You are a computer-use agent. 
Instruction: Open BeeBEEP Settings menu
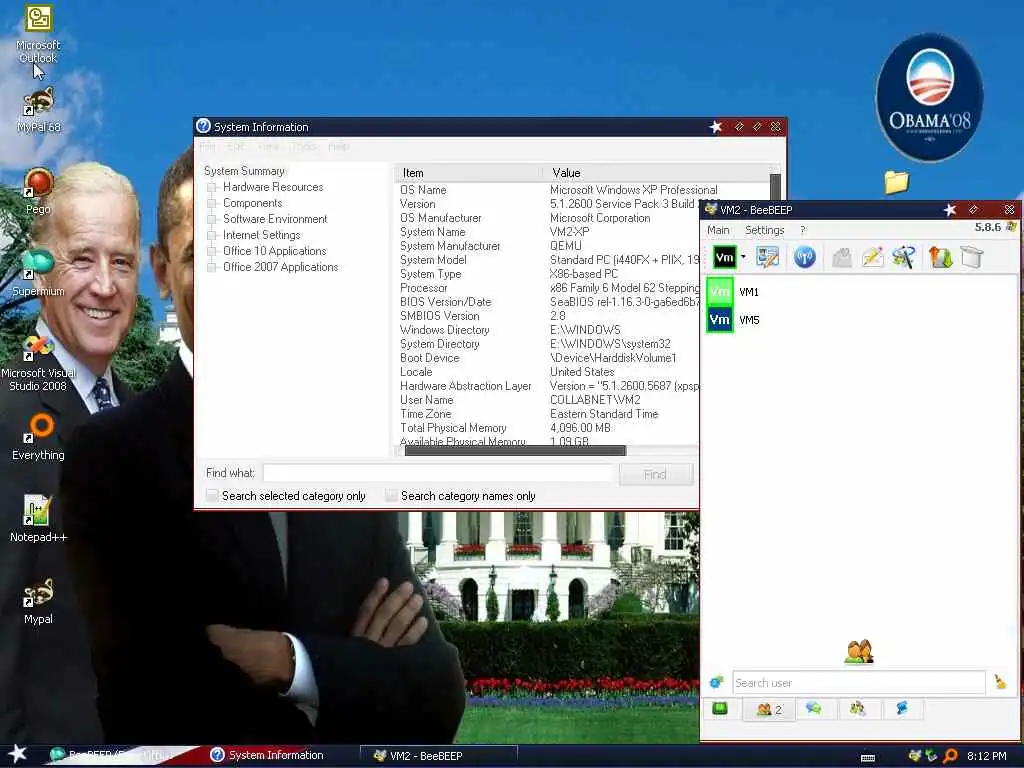(764, 230)
